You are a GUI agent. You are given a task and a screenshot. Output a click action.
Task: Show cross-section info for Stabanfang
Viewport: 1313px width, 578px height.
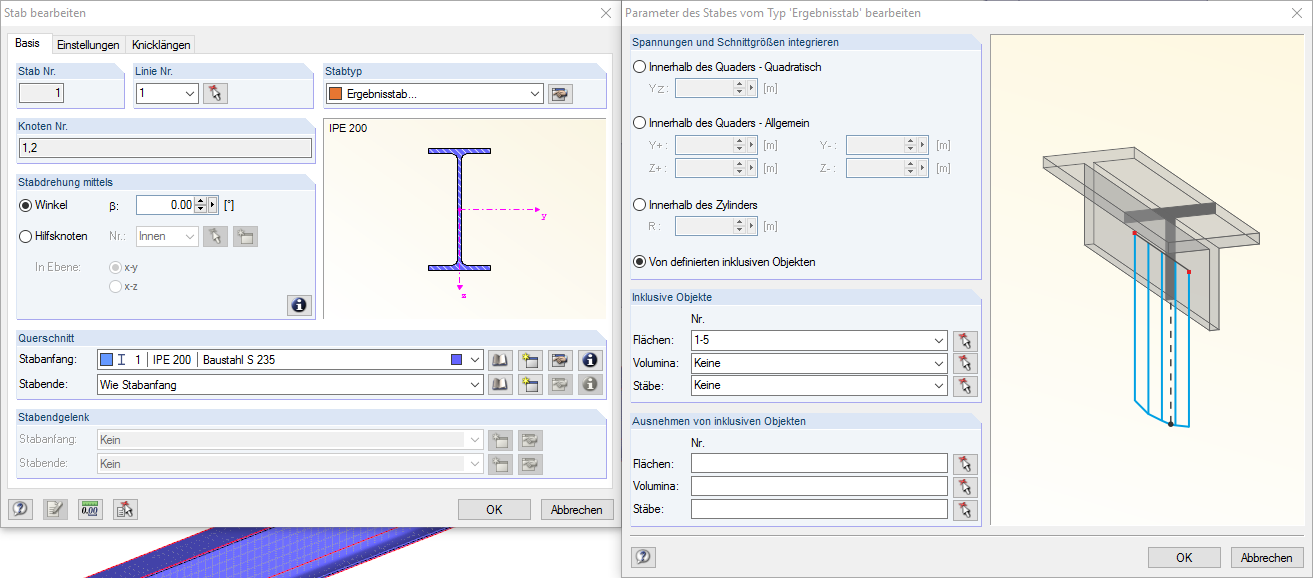click(x=591, y=360)
